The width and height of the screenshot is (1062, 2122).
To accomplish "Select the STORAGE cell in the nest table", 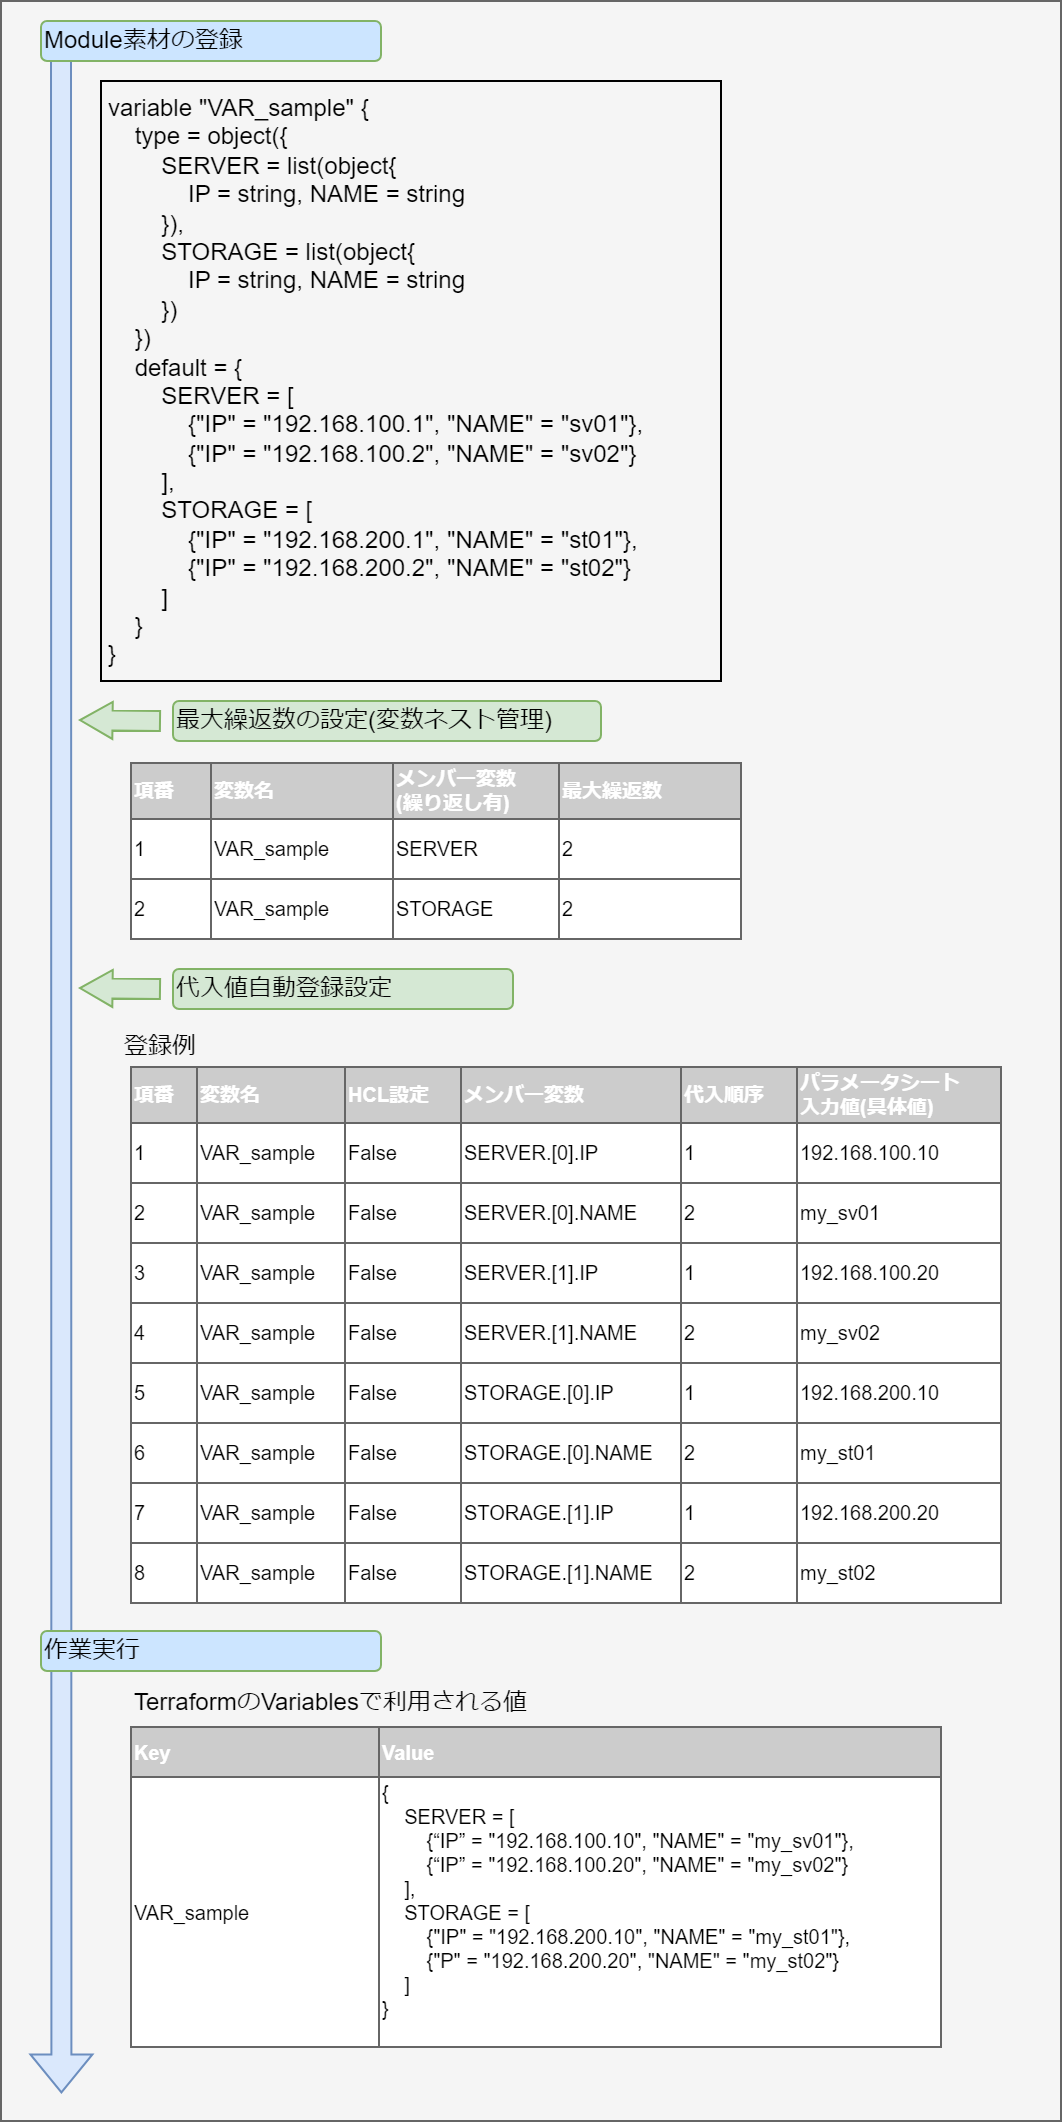I will point(475,909).
